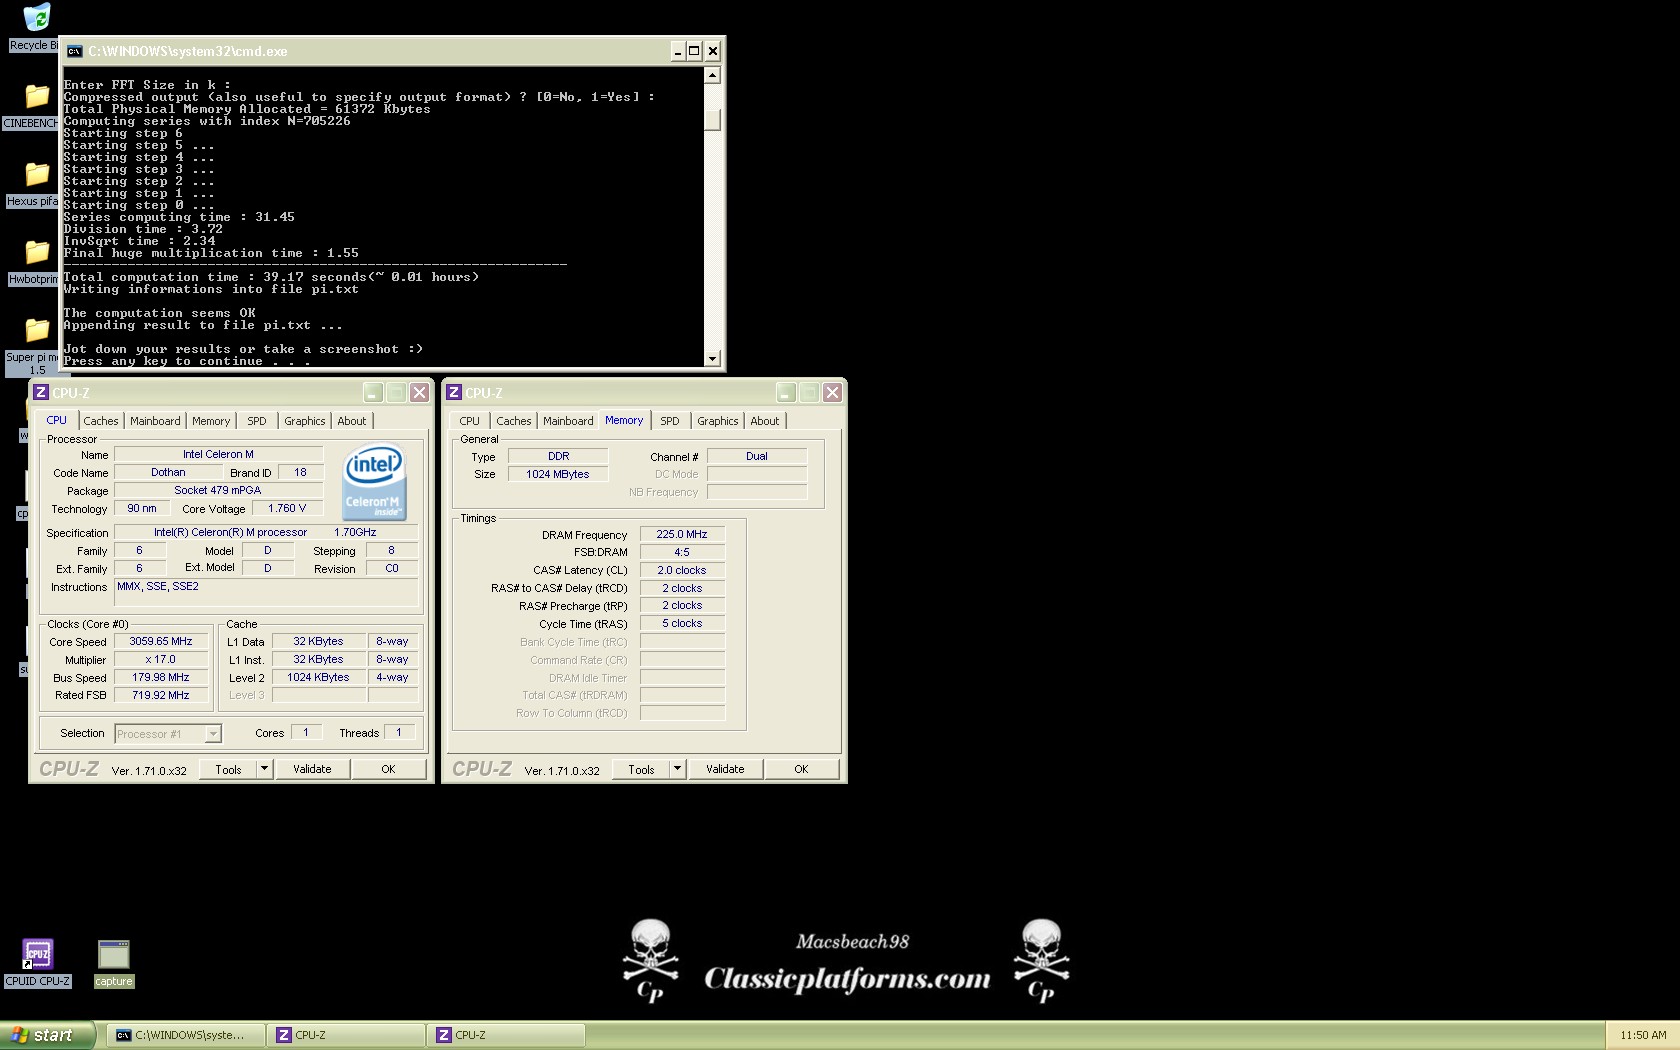The image size is (1680, 1050).
Task: Switch to first CPU-Z taskbar button
Action: coord(346,1035)
